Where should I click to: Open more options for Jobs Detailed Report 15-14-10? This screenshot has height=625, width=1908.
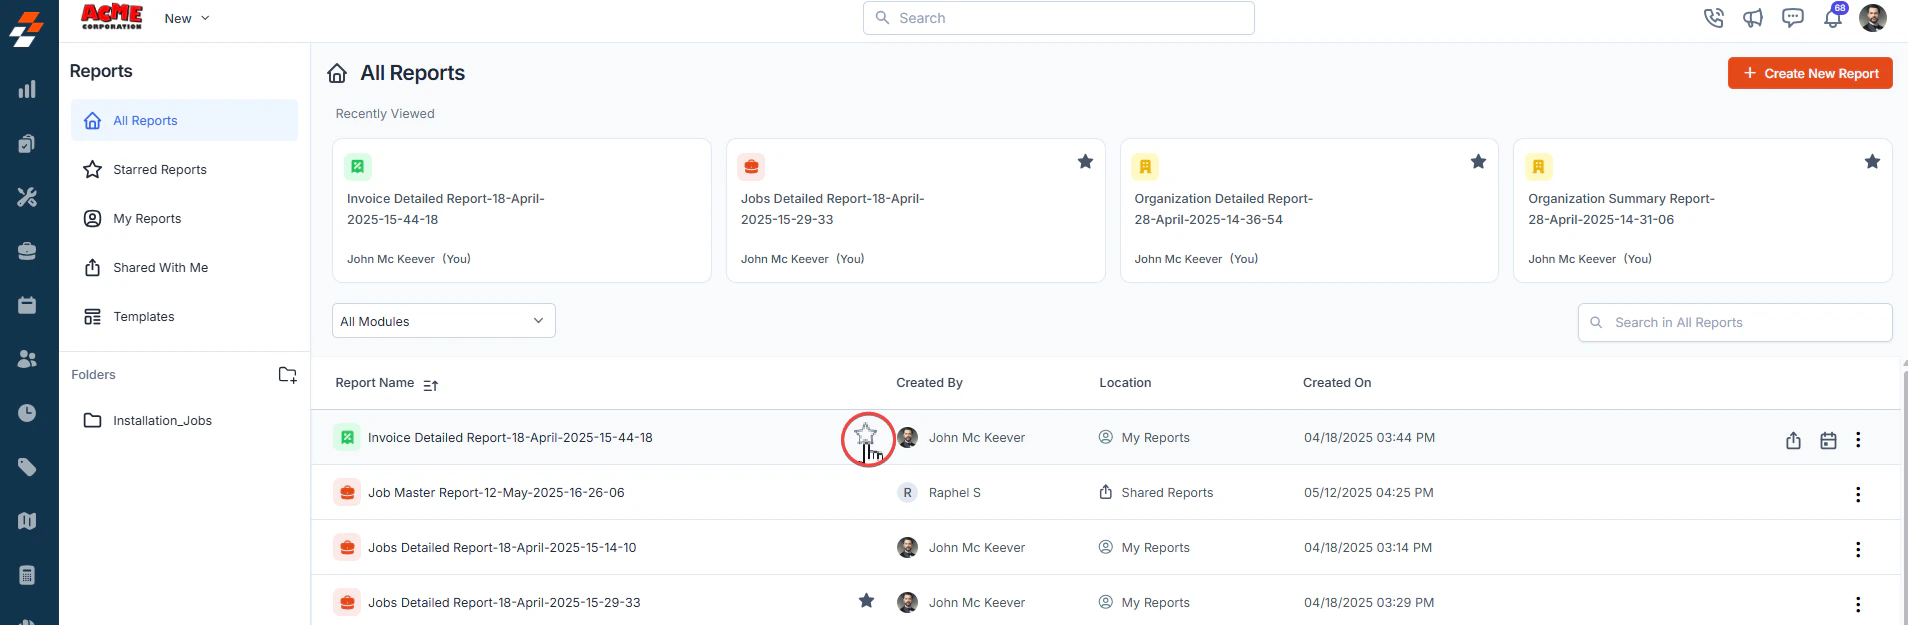tap(1858, 550)
